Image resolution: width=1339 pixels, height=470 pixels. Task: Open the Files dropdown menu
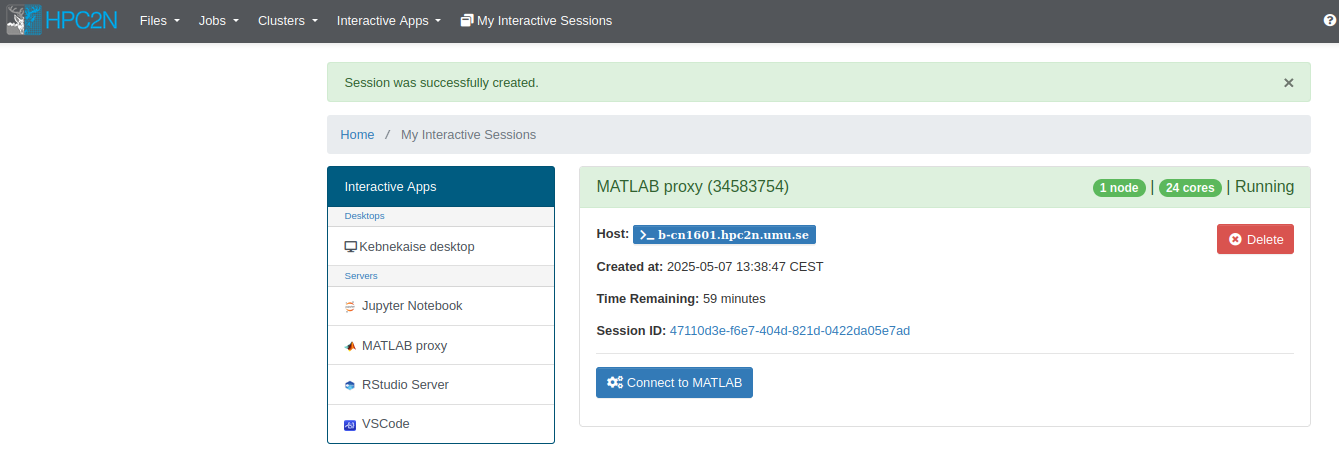(160, 20)
